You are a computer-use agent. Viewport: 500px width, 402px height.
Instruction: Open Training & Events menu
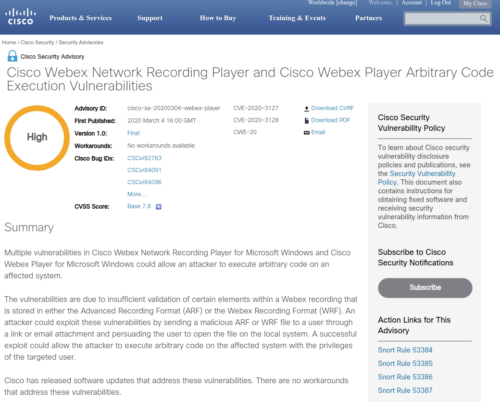pos(297,18)
